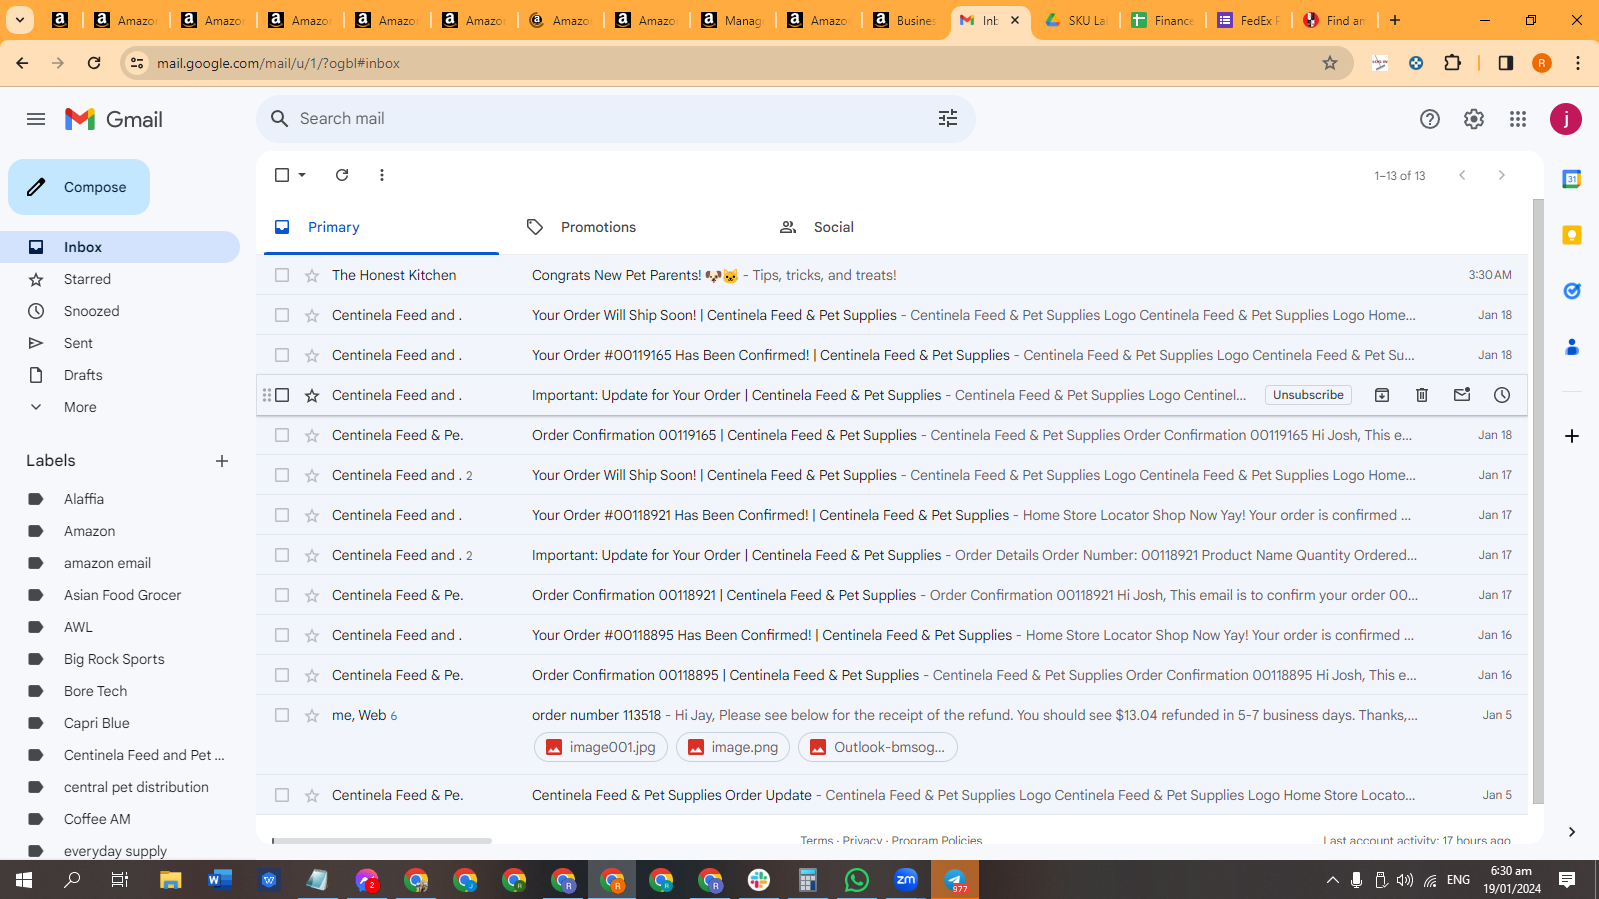Check the Order #00119165 Confirmed email

282,355
